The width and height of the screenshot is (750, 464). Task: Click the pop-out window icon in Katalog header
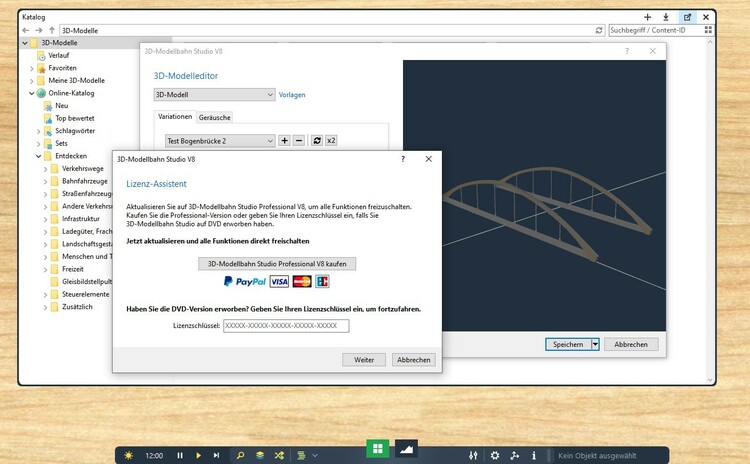pos(687,17)
